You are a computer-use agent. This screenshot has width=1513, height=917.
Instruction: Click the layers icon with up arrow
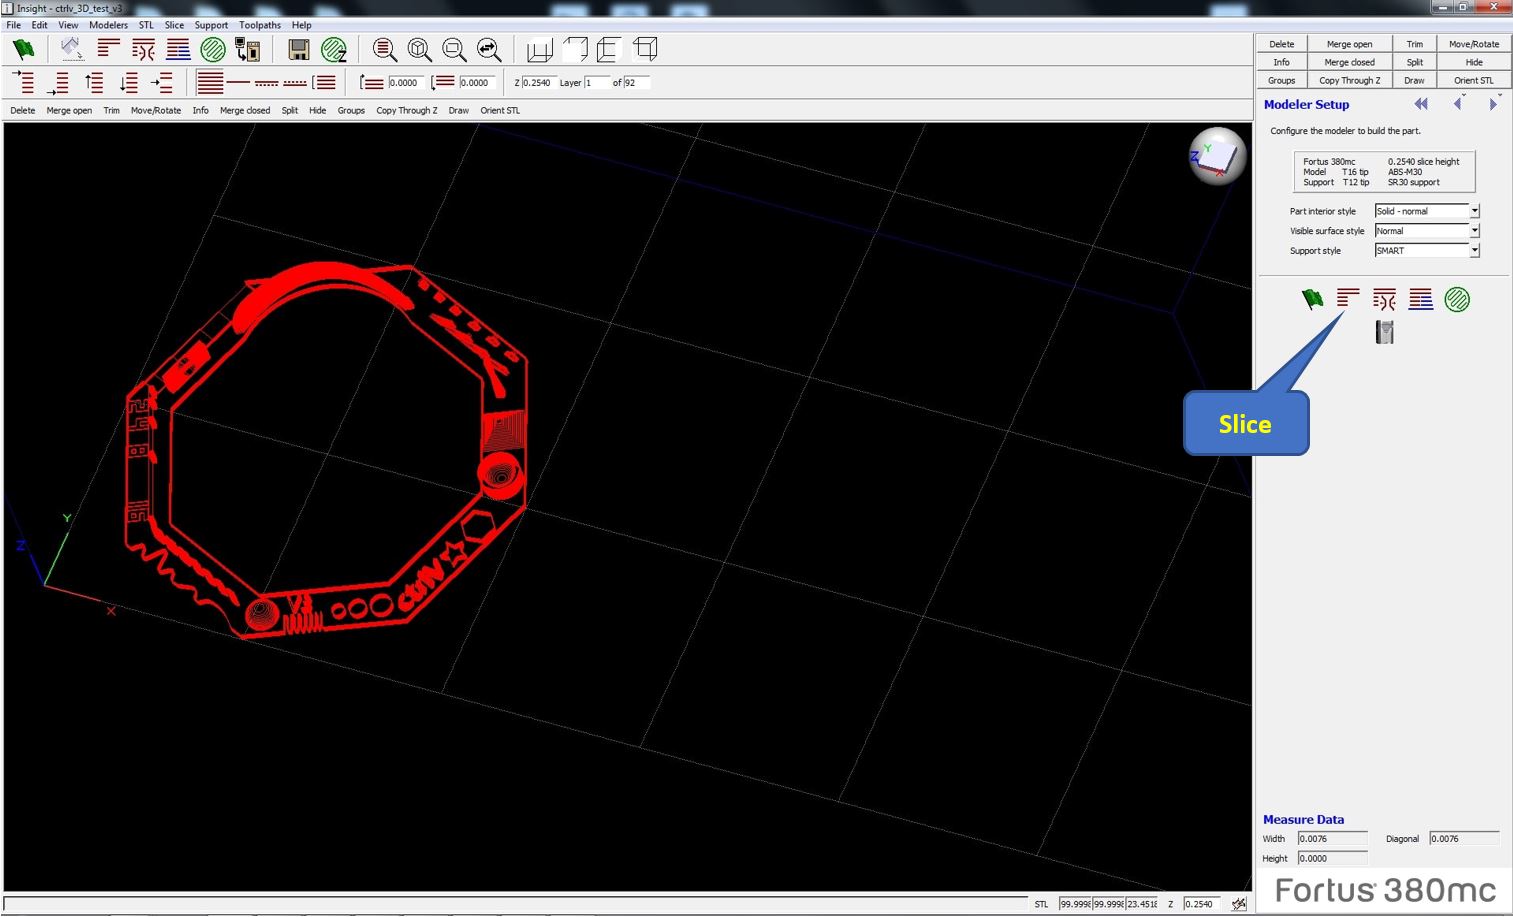tap(94, 83)
